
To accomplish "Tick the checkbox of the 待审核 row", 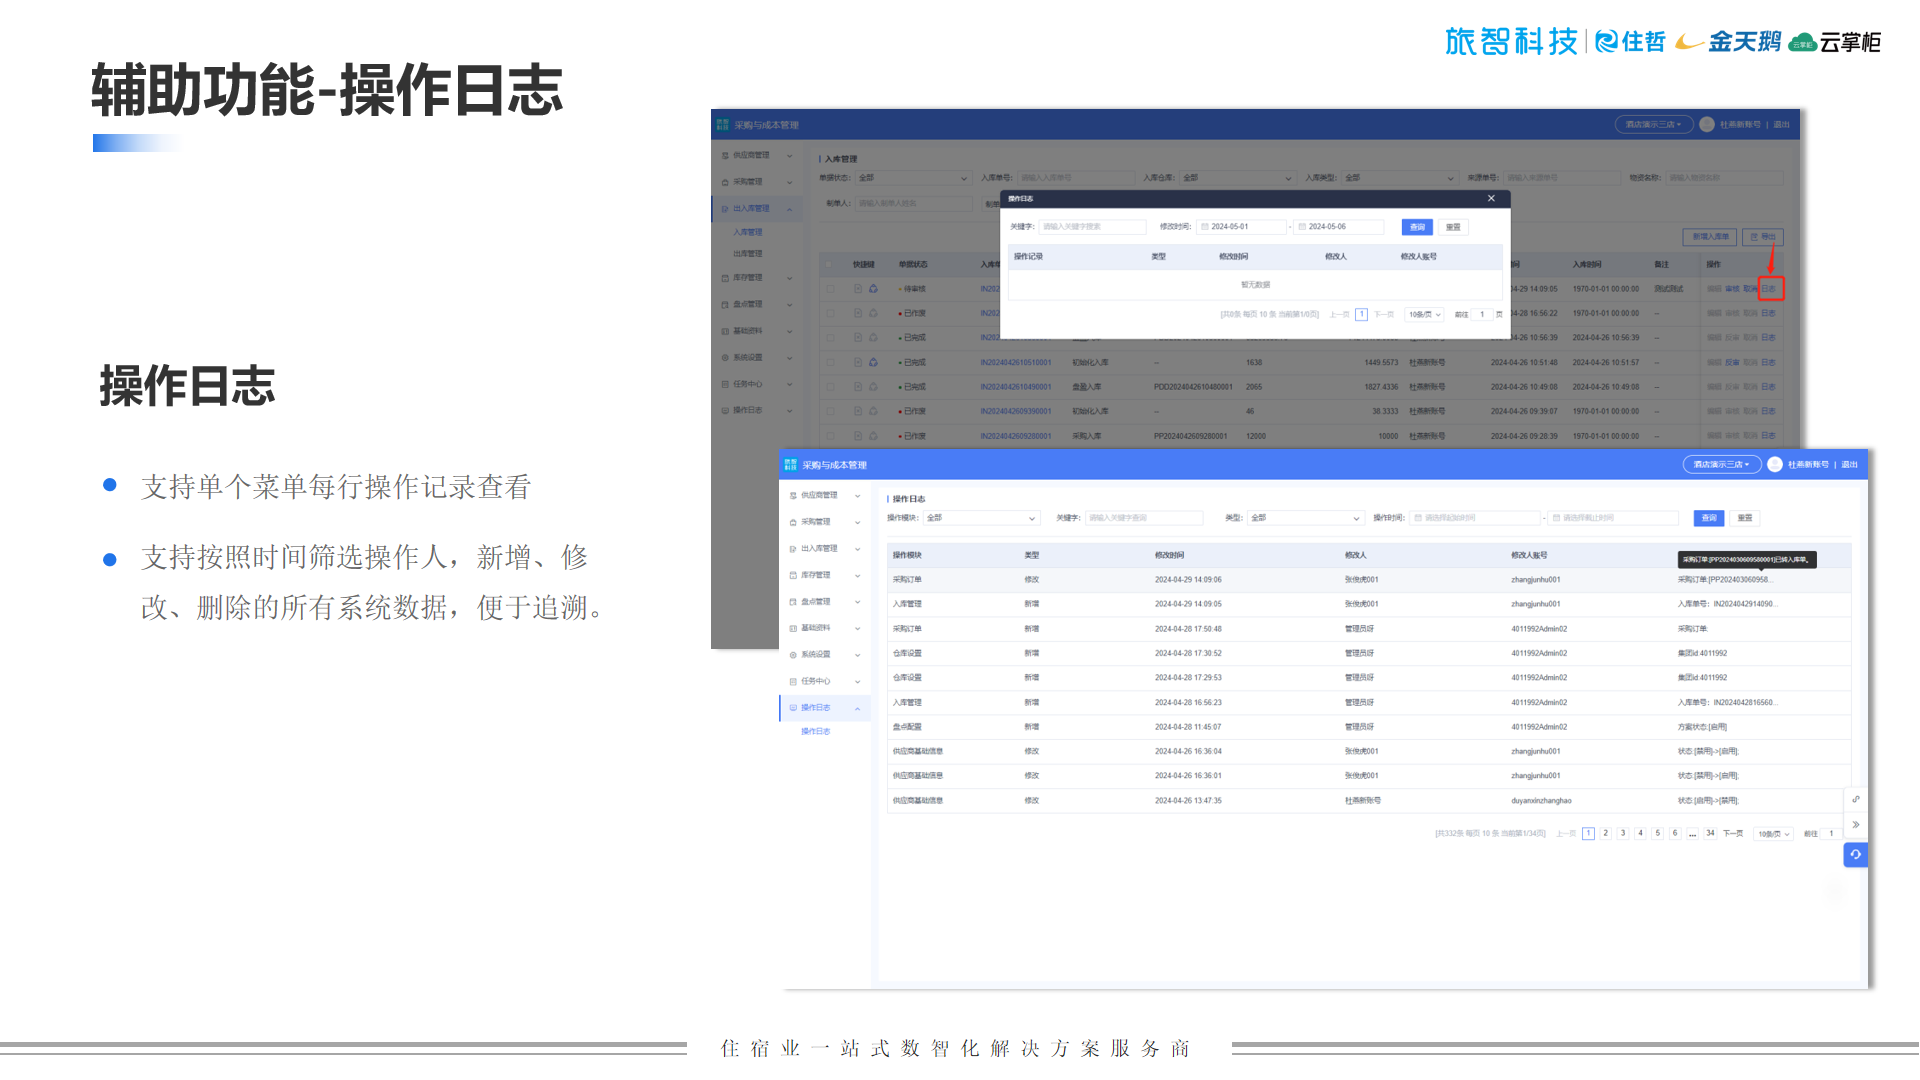I will (830, 289).
